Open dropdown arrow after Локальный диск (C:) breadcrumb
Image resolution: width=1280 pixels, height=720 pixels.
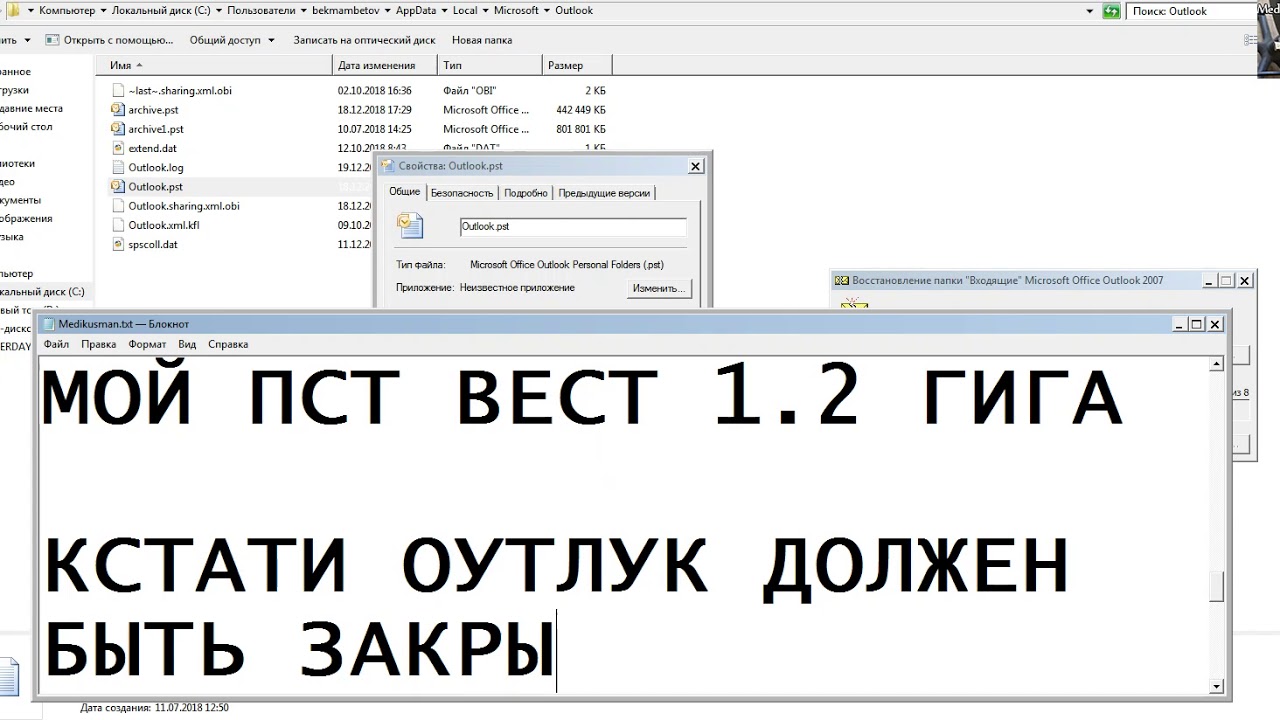pos(218,11)
